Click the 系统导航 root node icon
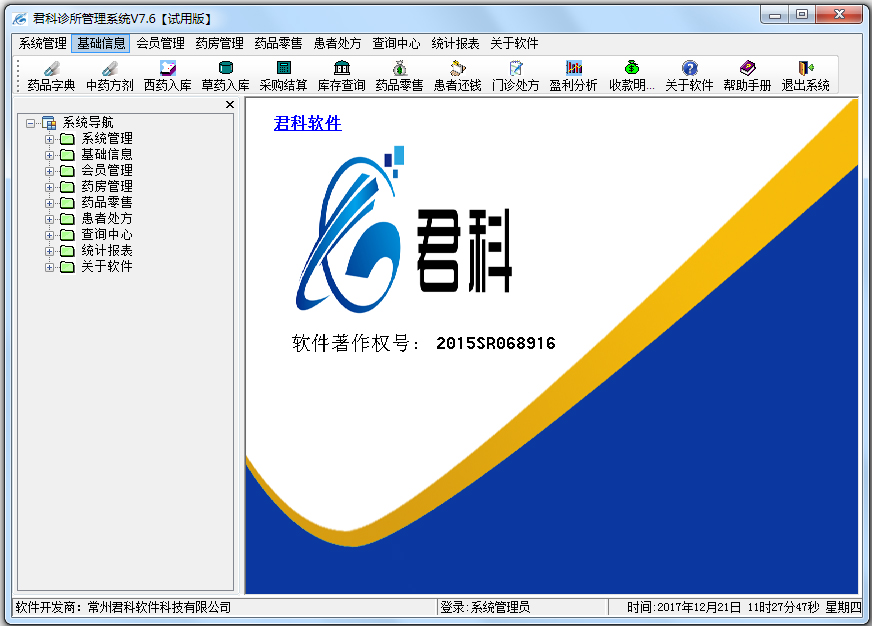Viewport: 872px width, 626px height. (49, 122)
